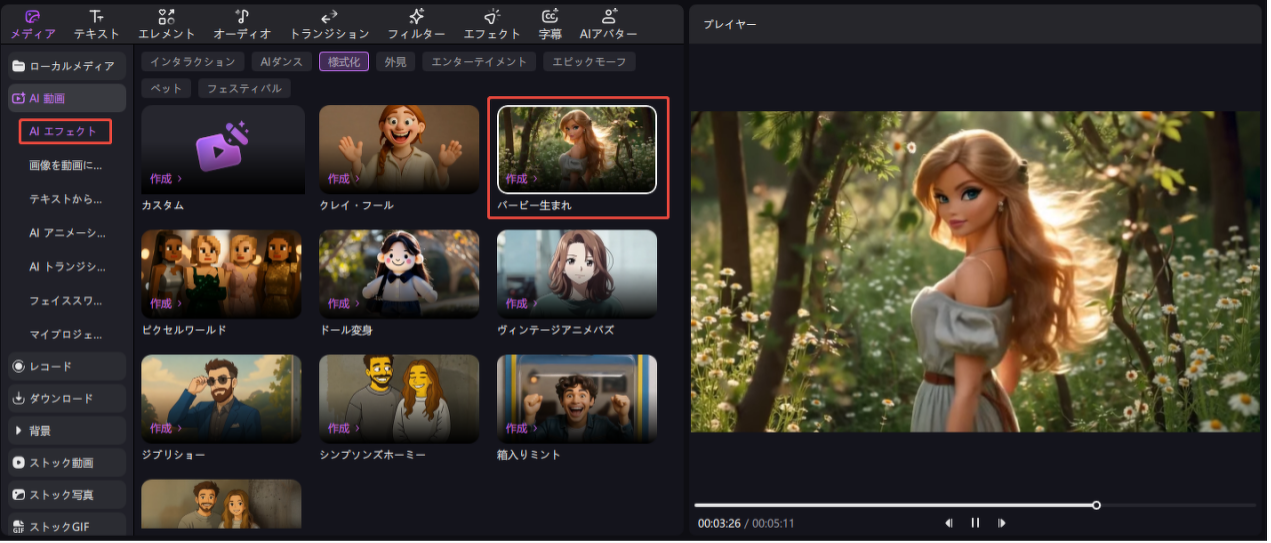Open AI アニメーシ sidebar item
Viewport: 1271px width, 543px height.
click(x=66, y=233)
